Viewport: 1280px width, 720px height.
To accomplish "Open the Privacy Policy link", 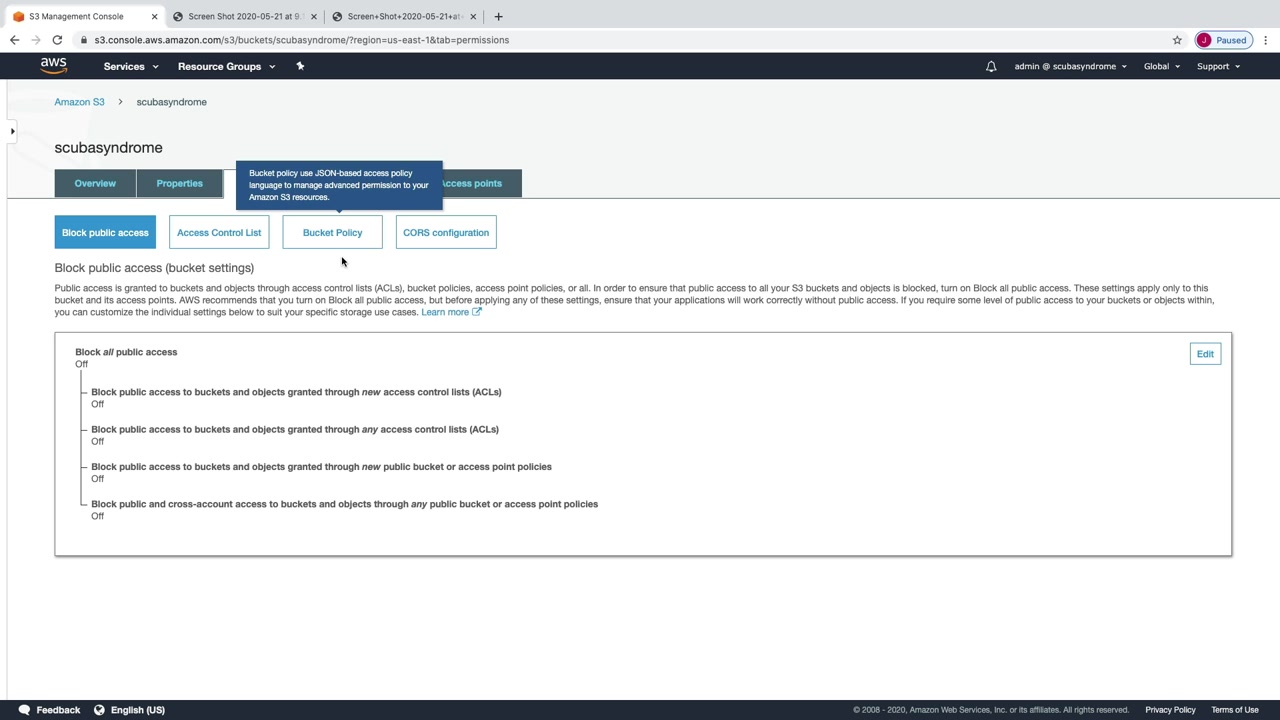I will tap(1170, 710).
